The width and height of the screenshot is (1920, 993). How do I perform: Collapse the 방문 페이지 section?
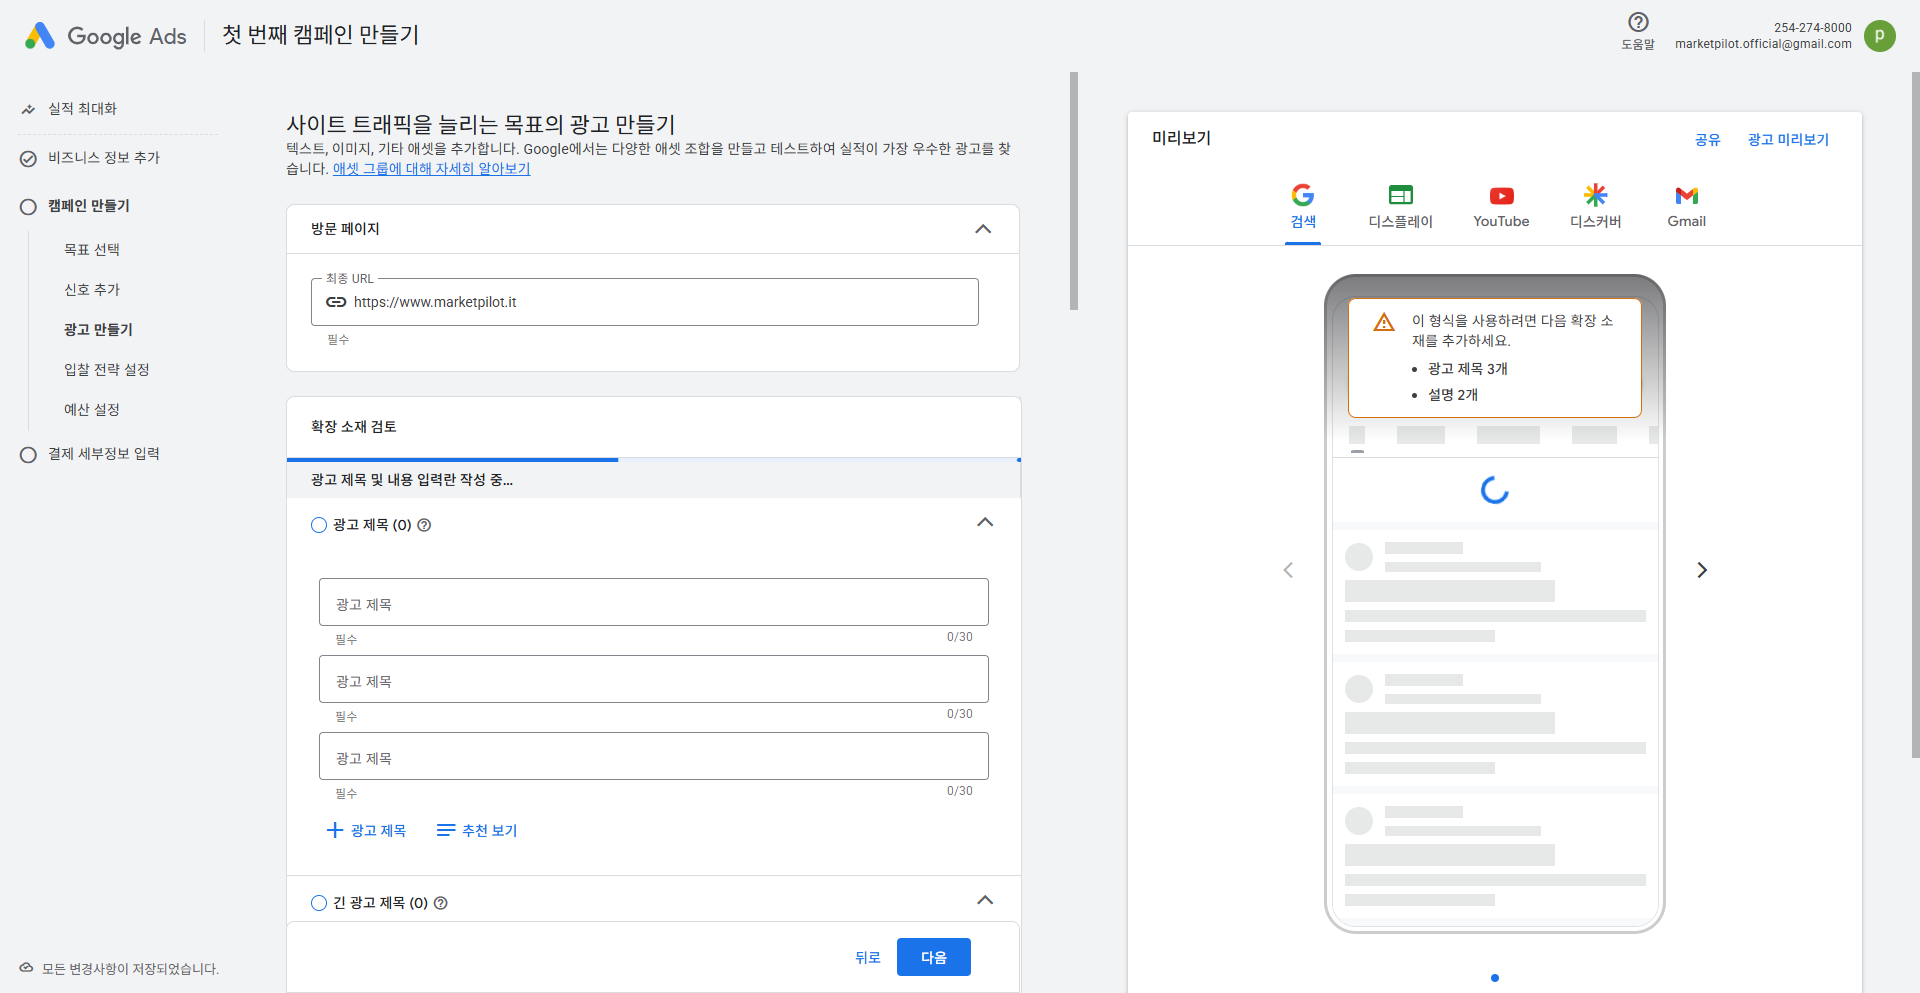[x=983, y=229]
